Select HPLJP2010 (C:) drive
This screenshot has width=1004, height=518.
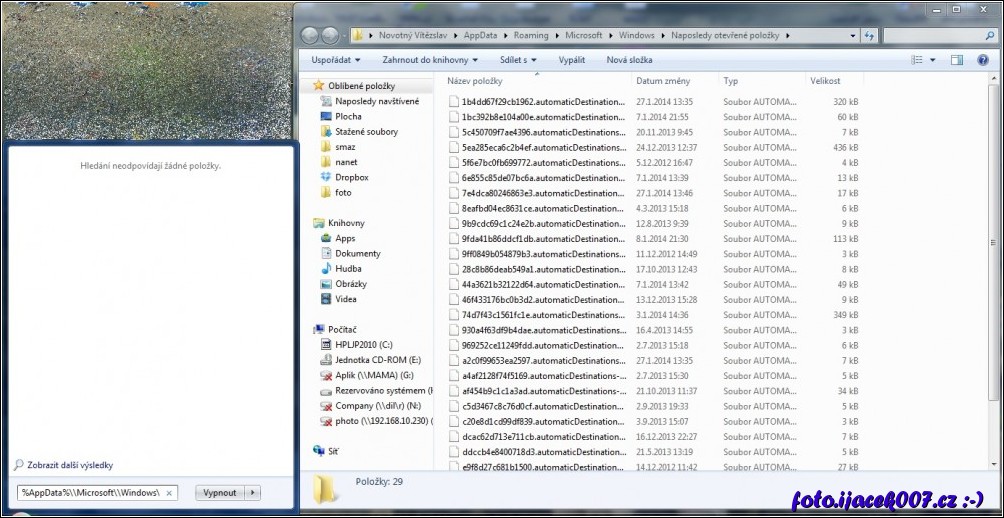pos(364,345)
